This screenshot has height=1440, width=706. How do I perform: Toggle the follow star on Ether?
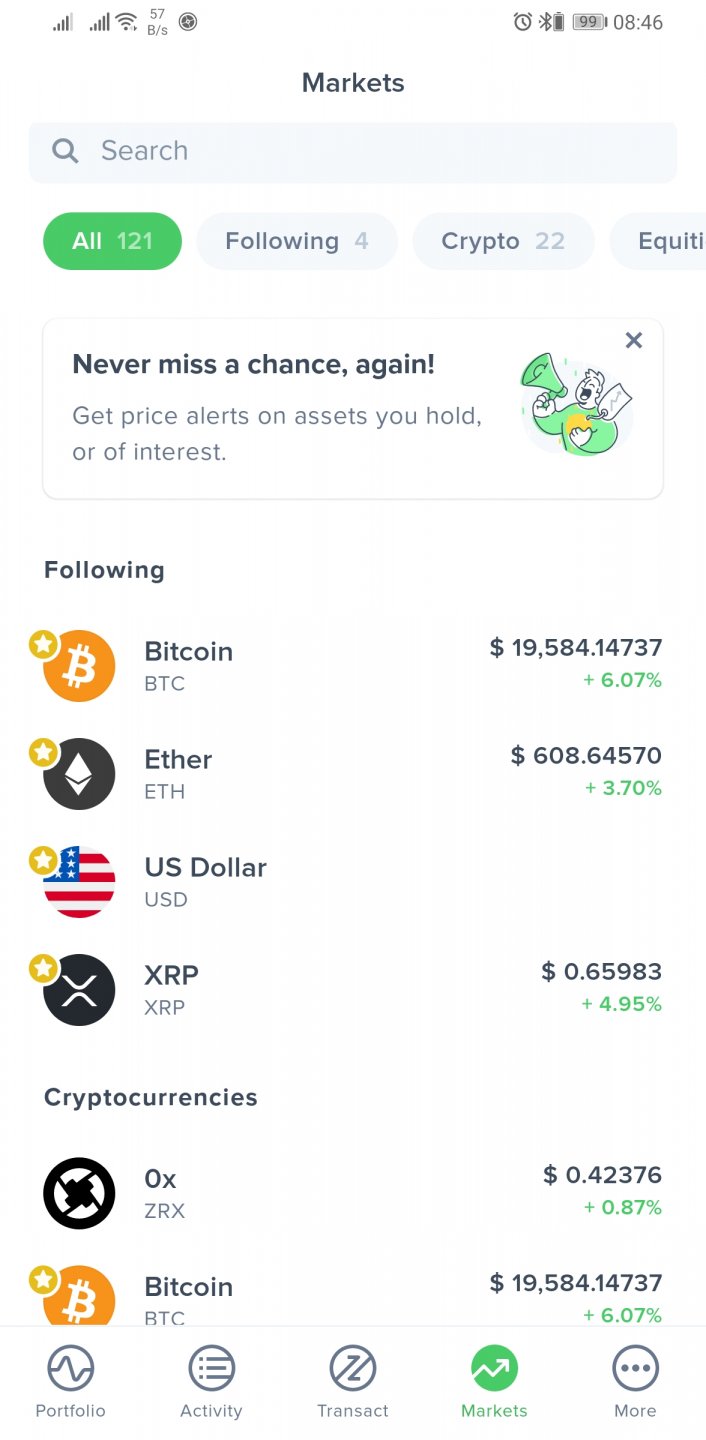(x=43, y=753)
